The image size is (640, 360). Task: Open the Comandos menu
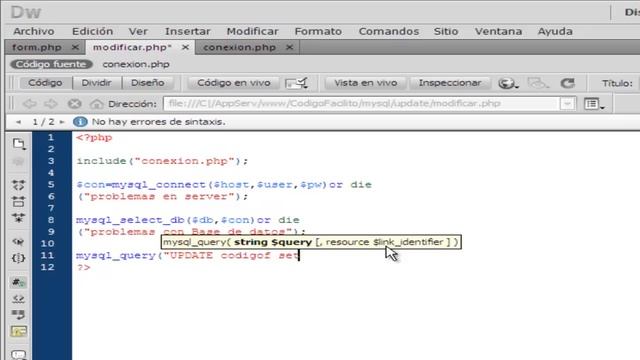[389, 31]
